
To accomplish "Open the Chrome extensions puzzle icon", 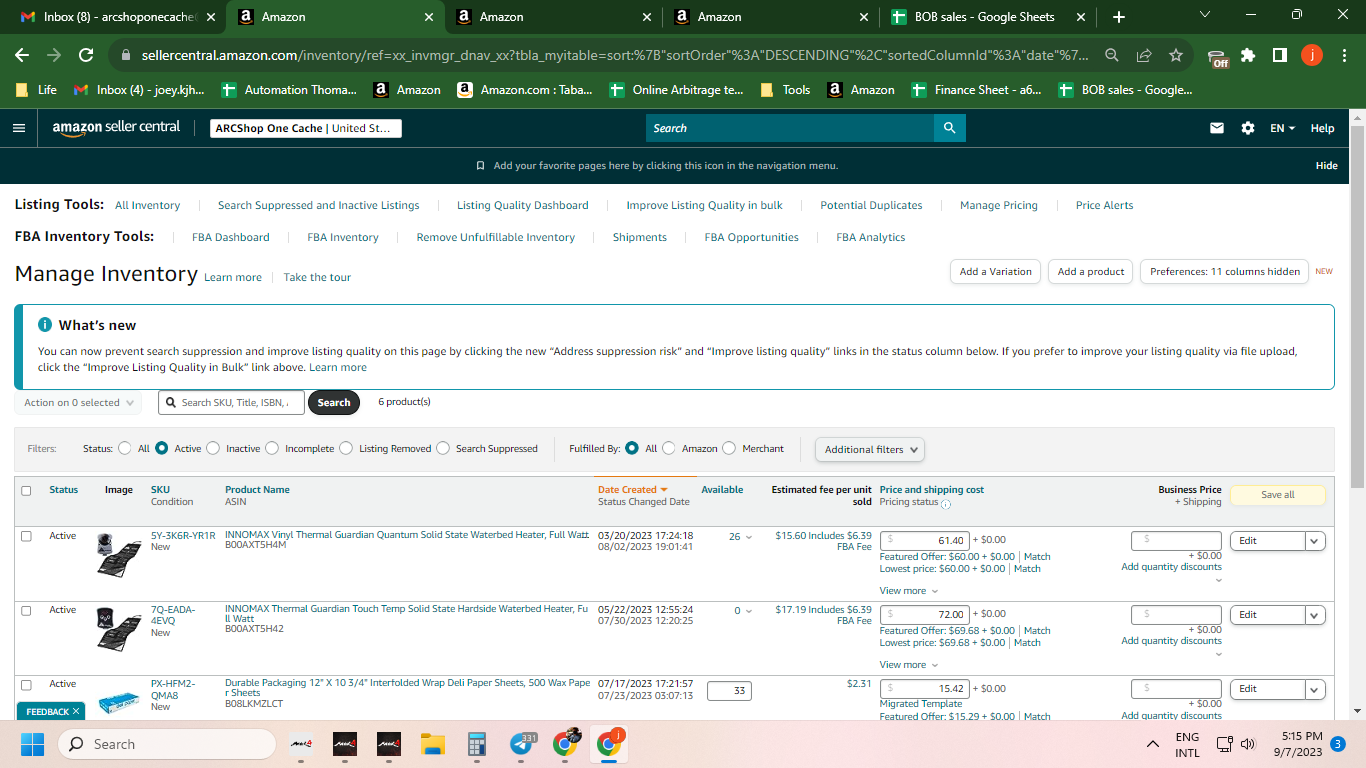I will click(x=1248, y=55).
